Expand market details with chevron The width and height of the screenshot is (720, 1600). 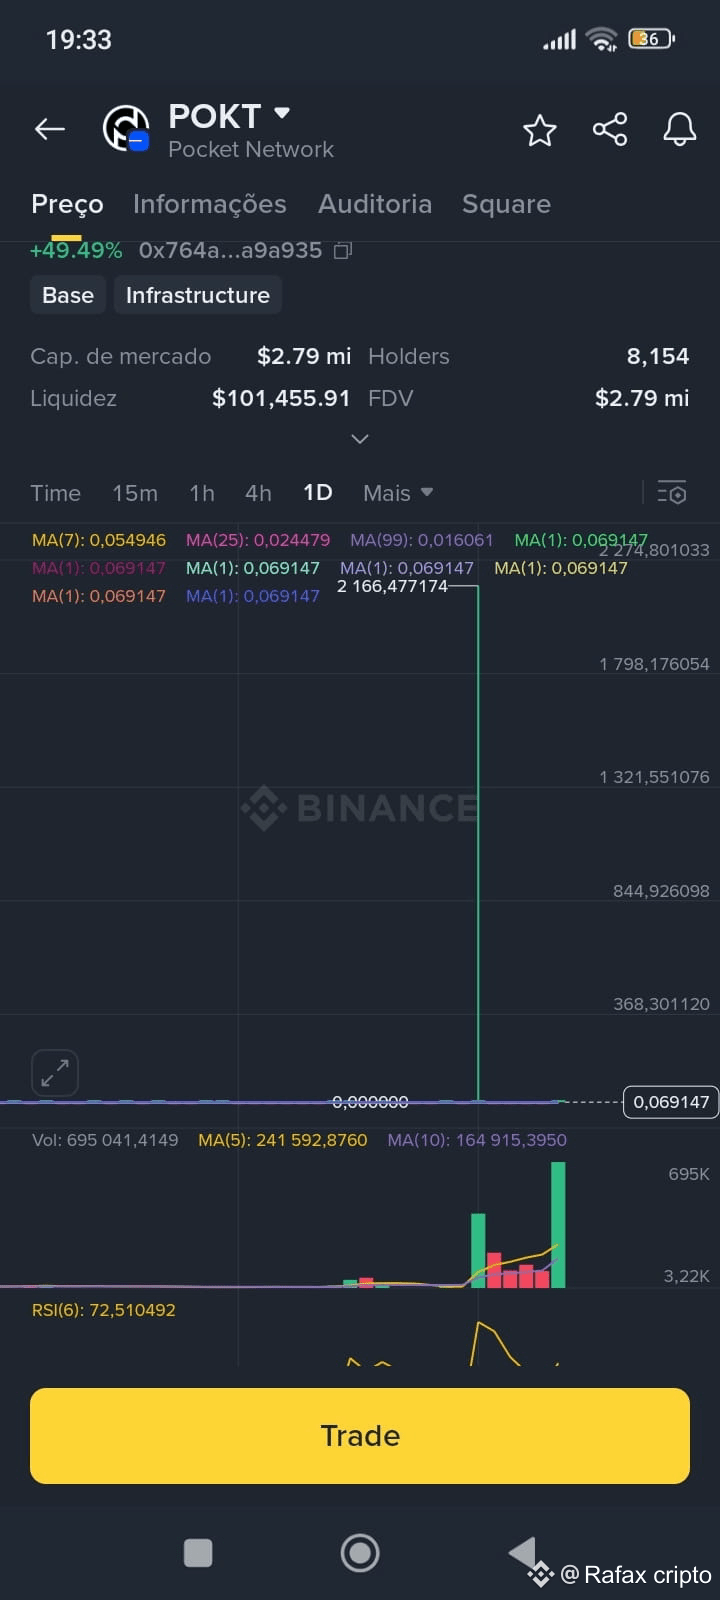coord(360,439)
